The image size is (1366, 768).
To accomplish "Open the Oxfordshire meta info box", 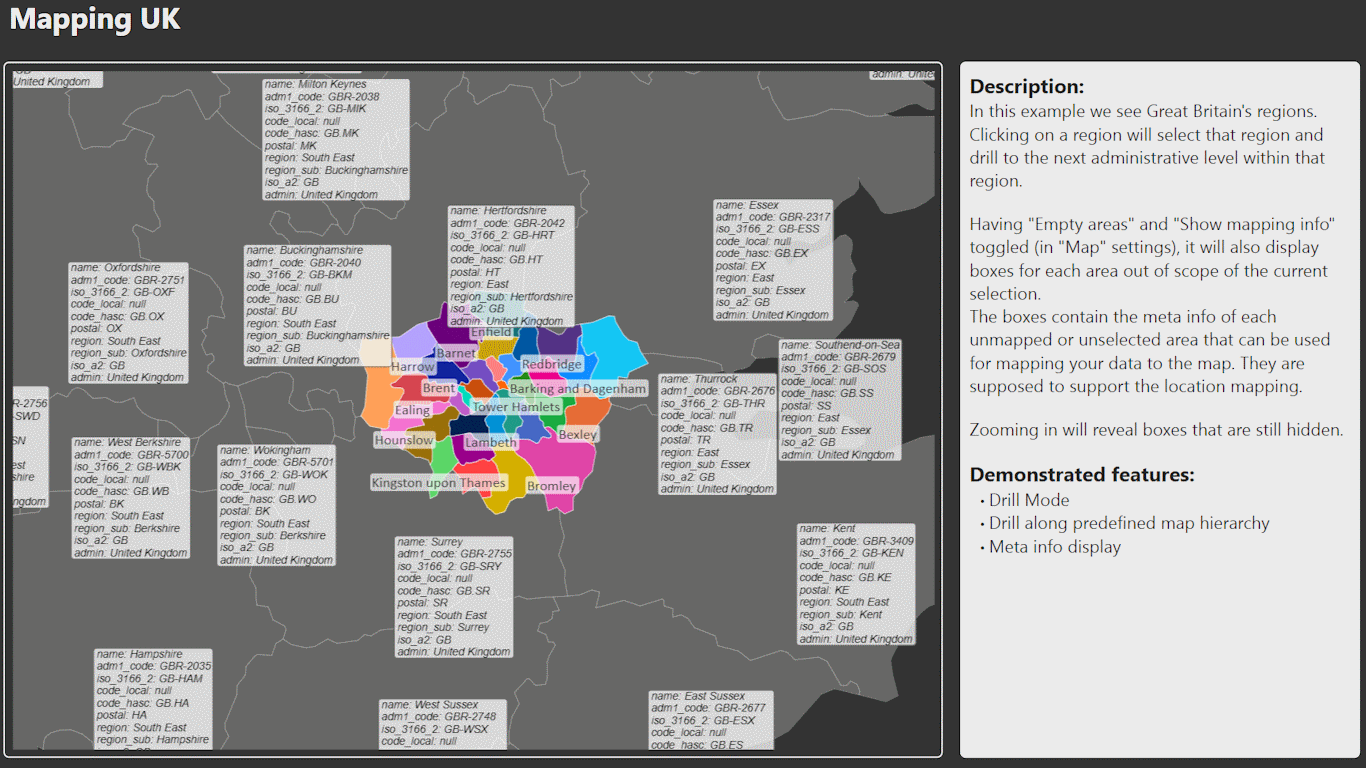I will pyautogui.click(x=128, y=323).
